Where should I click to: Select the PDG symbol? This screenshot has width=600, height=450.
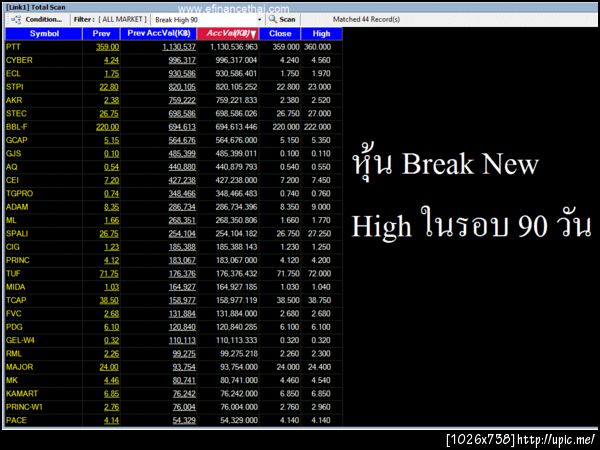tap(14, 327)
